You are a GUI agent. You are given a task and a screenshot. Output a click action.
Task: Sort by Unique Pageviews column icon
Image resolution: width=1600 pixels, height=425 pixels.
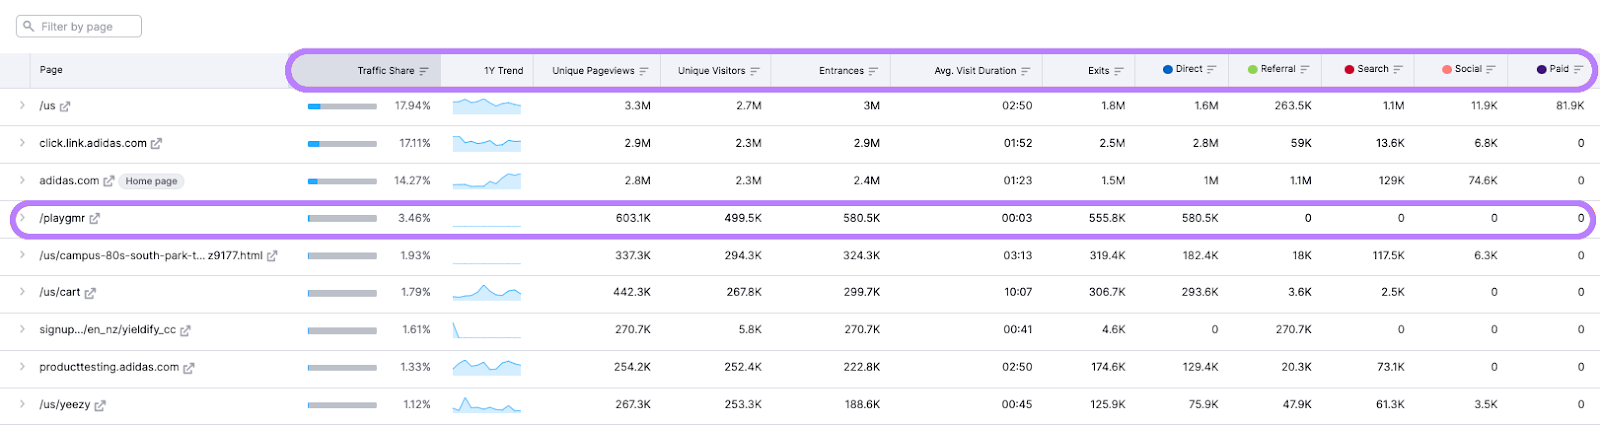click(x=644, y=71)
